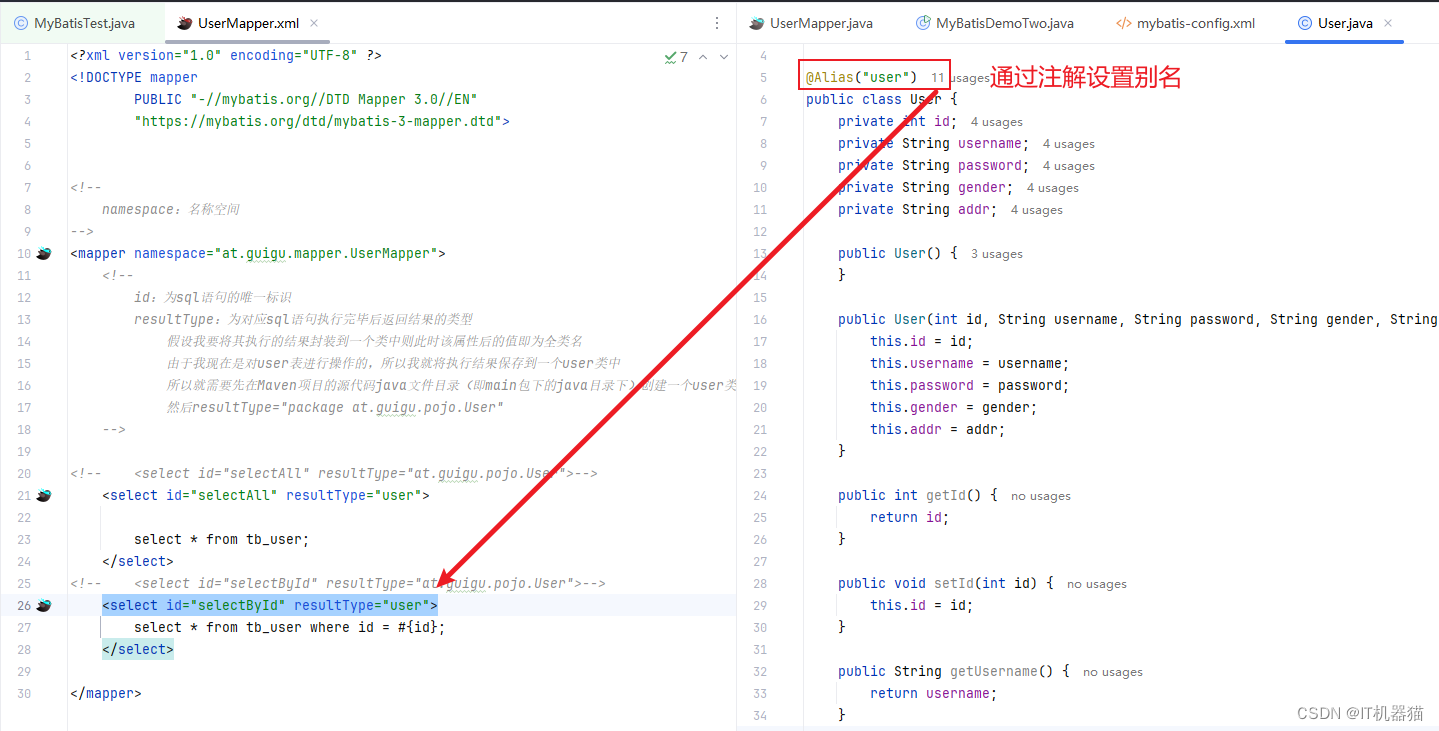Click 'this.username = username;' statement

point(970,364)
